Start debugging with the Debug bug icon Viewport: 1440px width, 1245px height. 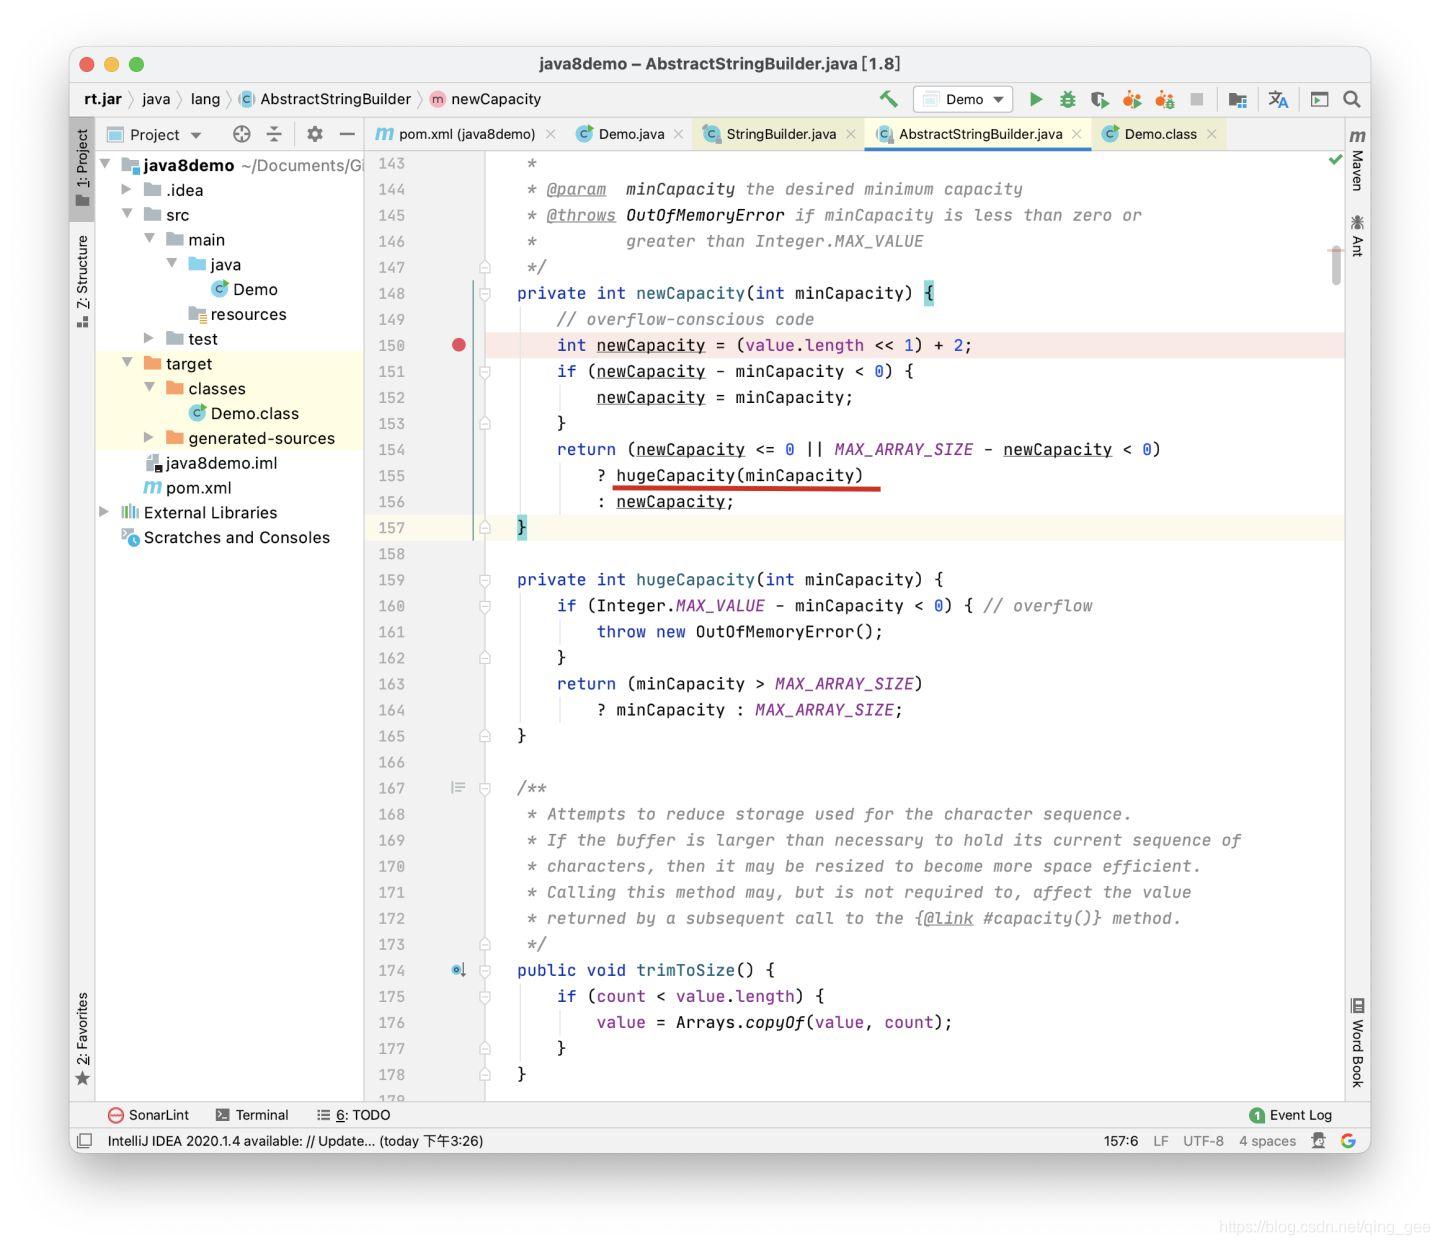pos(1067,99)
